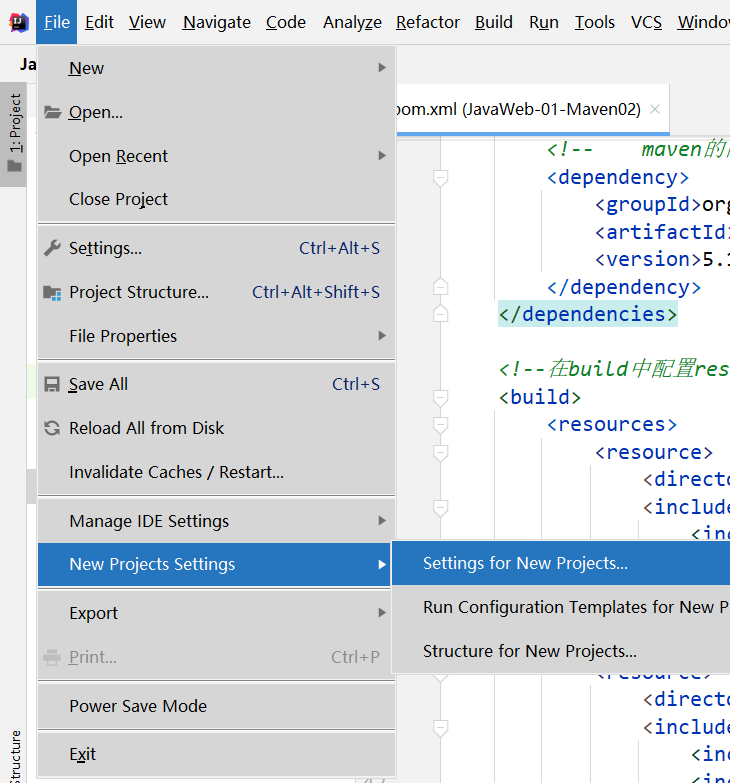The image size is (730, 783).
Task: Collapse the dependency tag fold marker
Action: pos(439,178)
